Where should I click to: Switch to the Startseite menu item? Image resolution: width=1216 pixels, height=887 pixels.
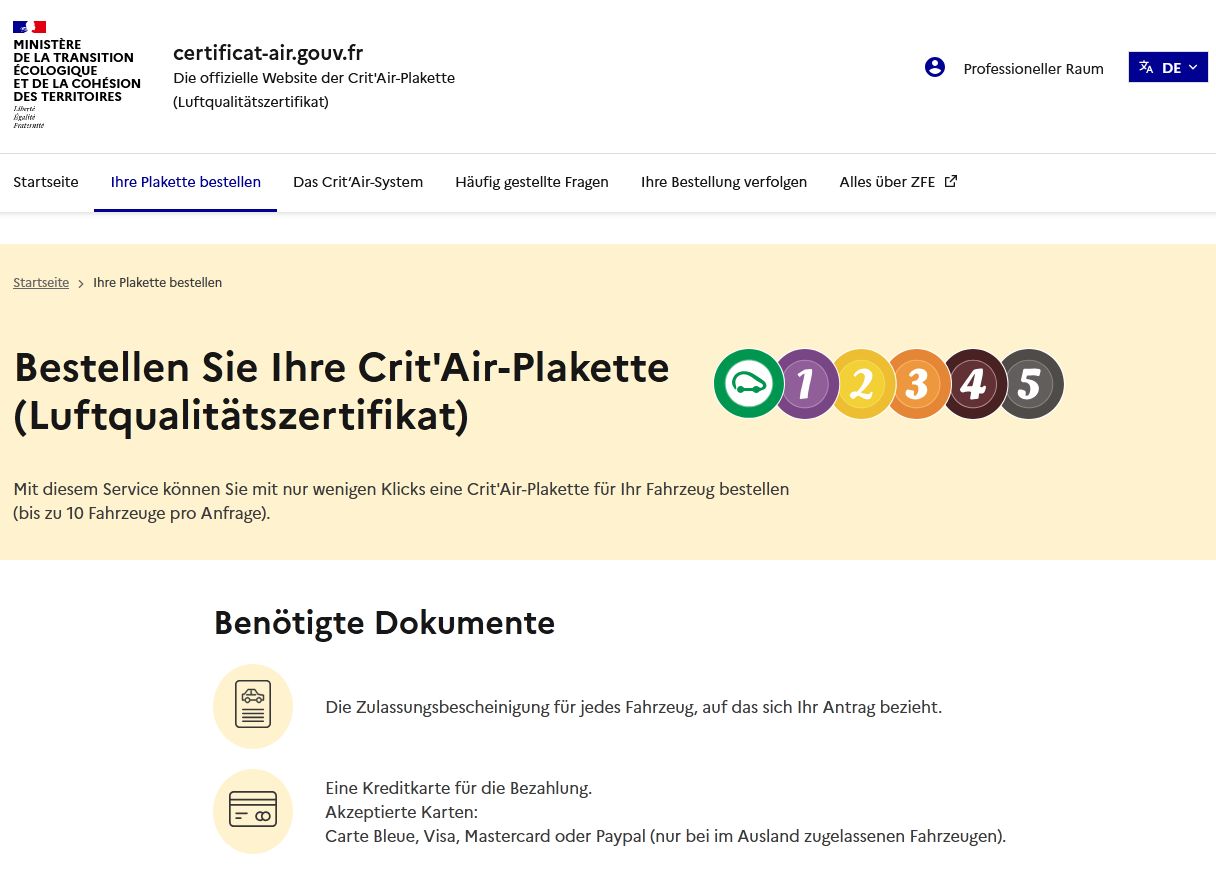coord(45,181)
